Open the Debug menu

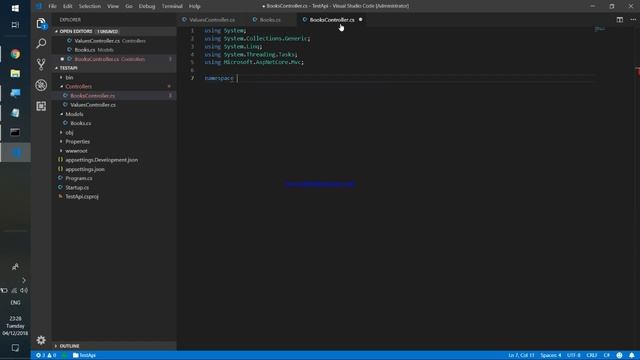(x=147, y=6)
